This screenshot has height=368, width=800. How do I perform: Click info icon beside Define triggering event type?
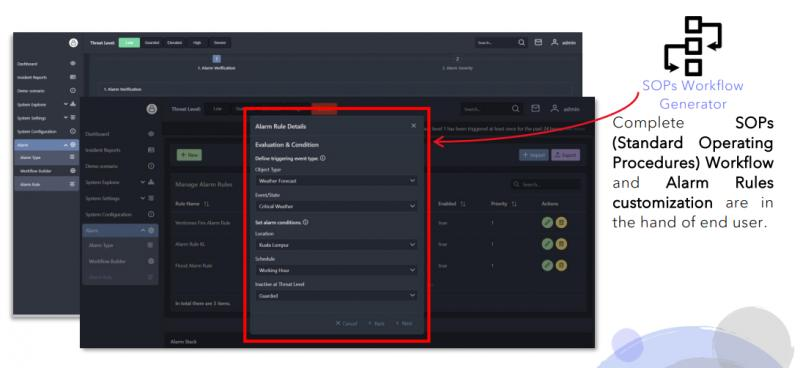tap(322, 158)
